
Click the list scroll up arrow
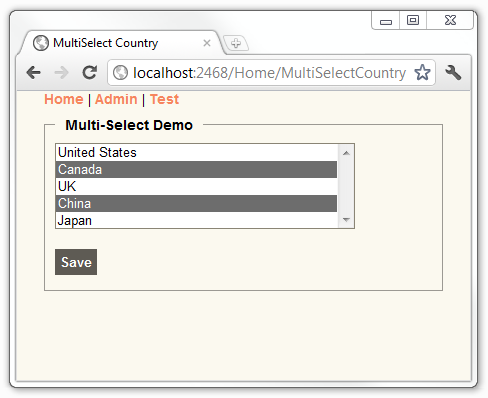pyautogui.click(x=346, y=153)
